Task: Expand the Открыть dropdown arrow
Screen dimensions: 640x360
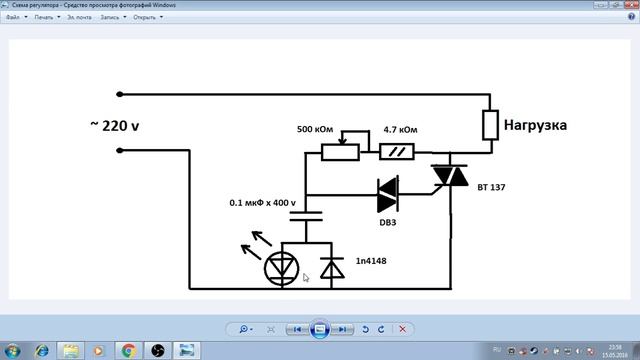Action: (x=161, y=17)
